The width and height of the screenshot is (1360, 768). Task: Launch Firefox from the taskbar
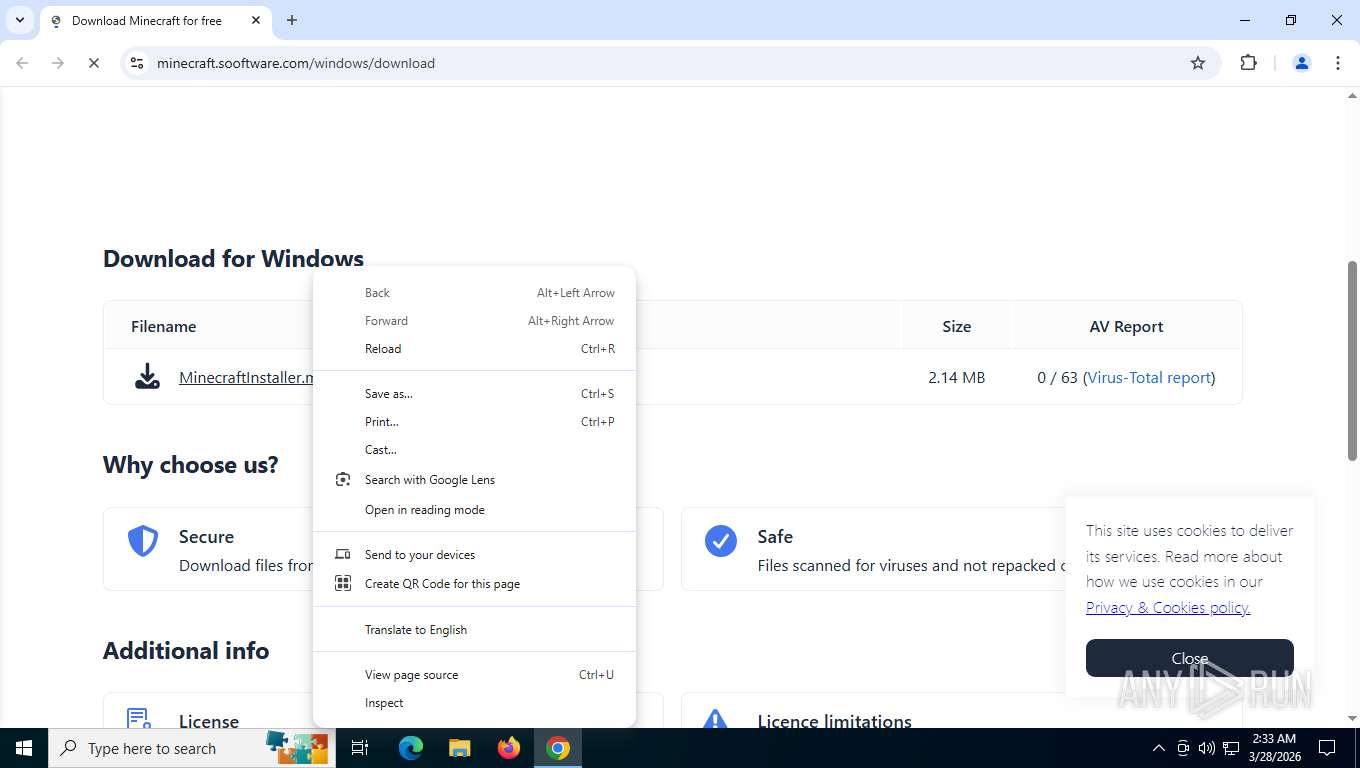[509, 748]
